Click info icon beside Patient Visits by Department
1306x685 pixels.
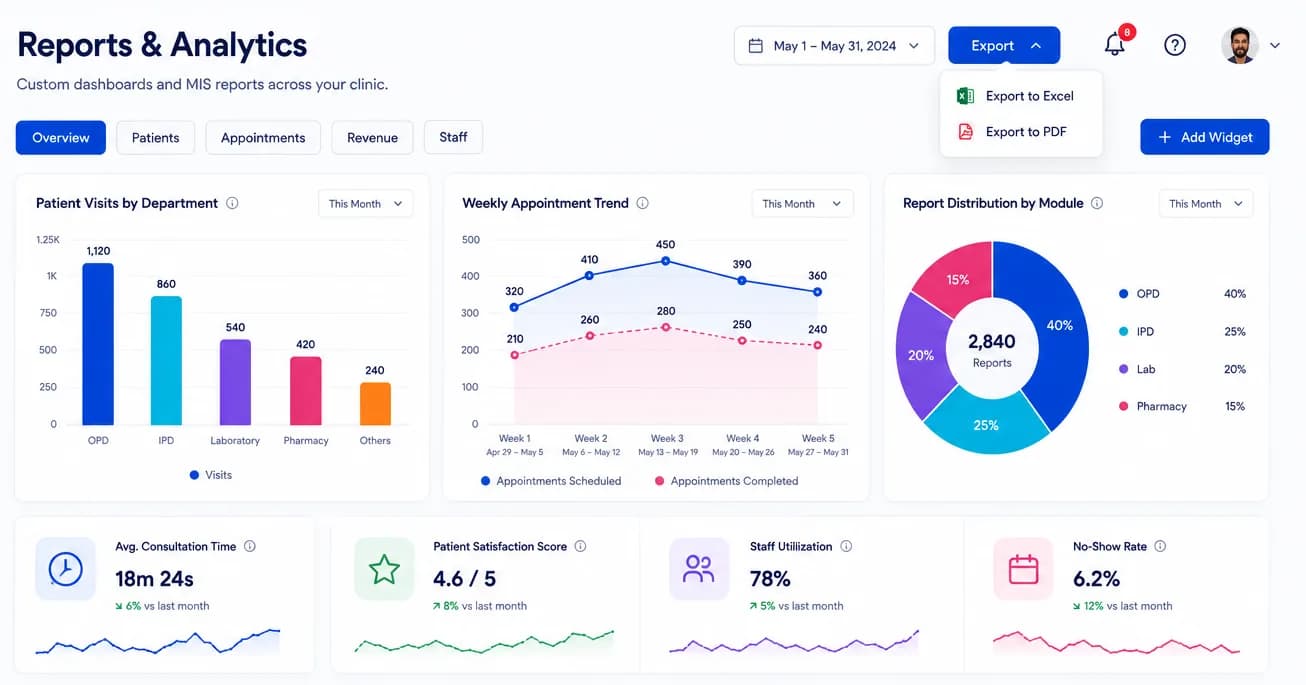pyautogui.click(x=232, y=203)
